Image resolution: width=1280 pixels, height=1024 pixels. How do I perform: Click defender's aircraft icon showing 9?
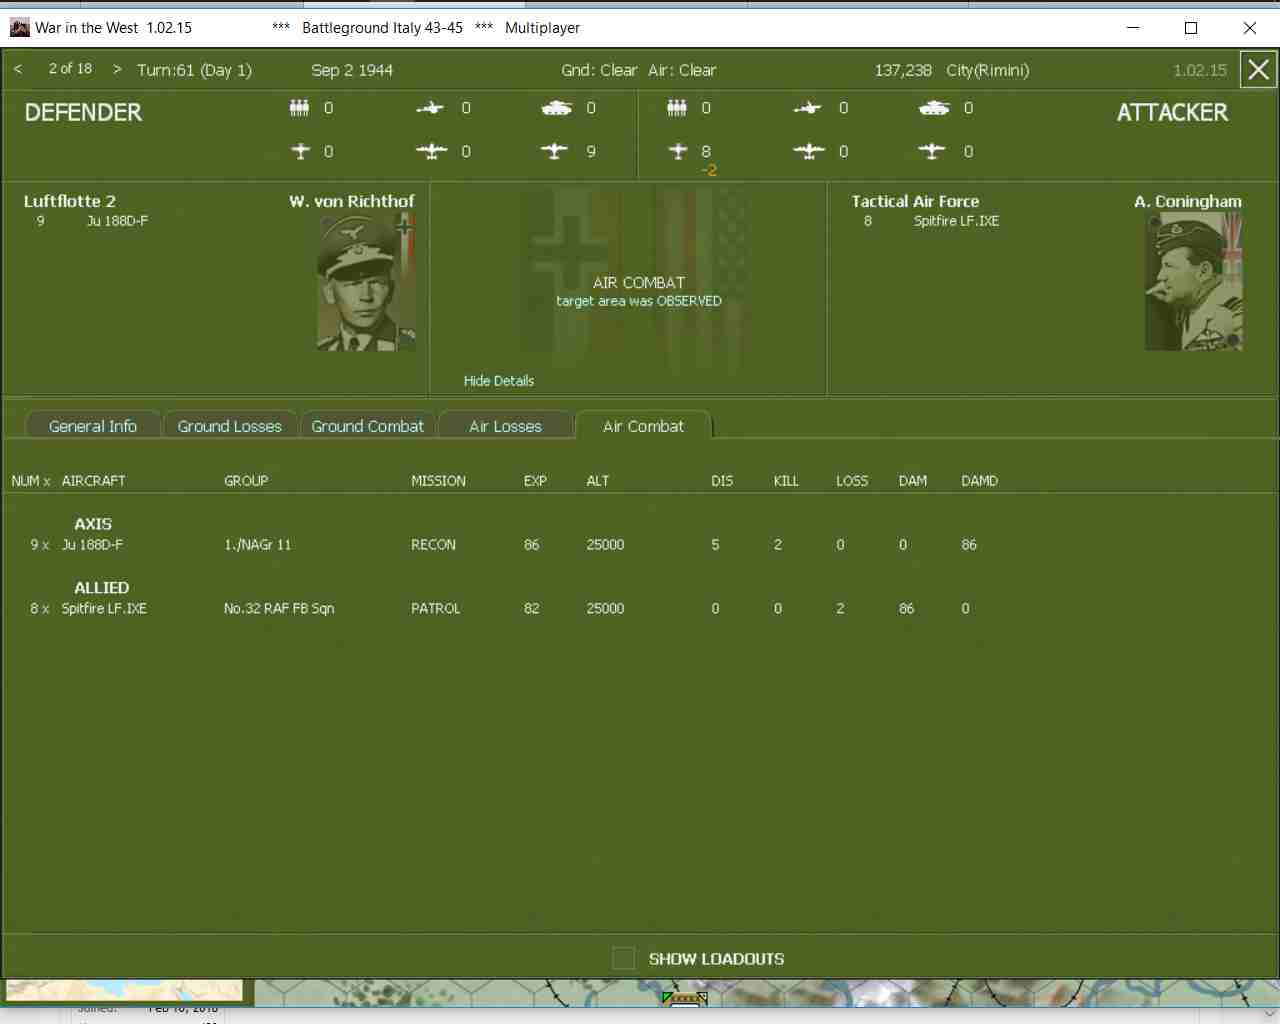pos(554,151)
